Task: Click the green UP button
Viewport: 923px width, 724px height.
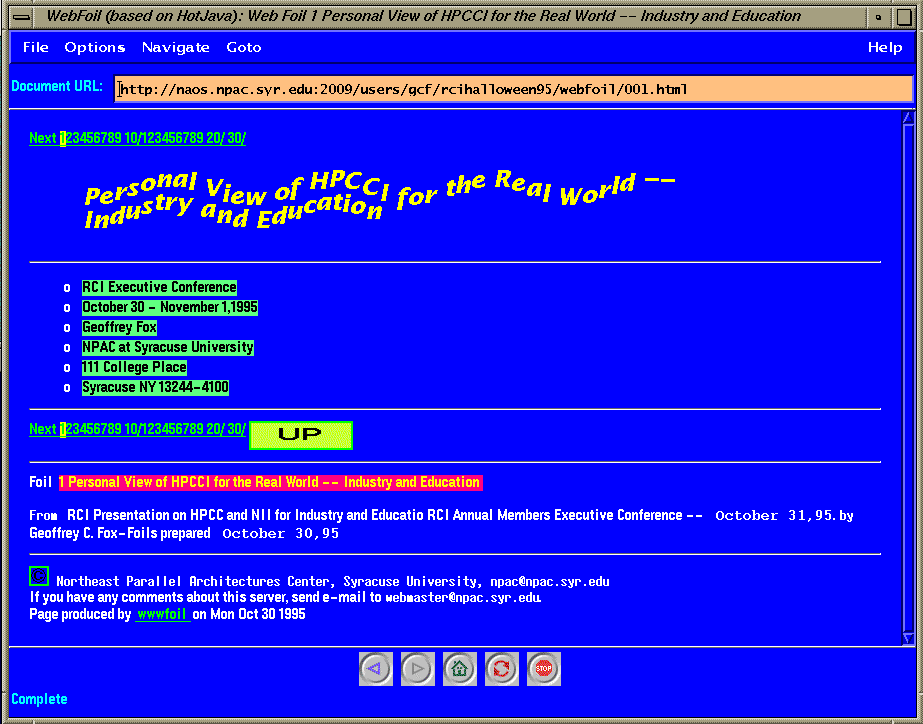Action: [301, 435]
